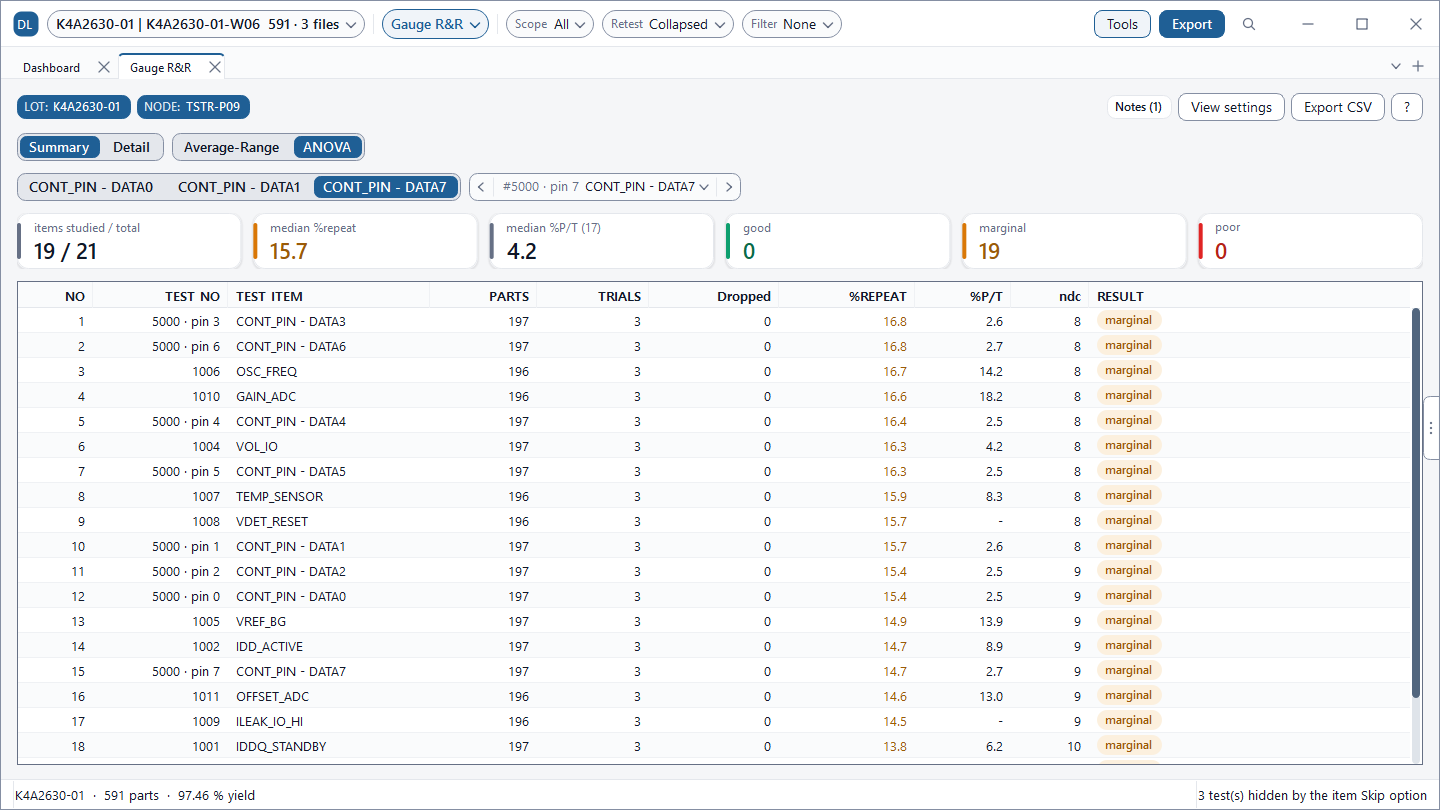The width and height of the screenshot is (1440, 810).
Task: Open the help question mark button
Action: coord(1407,107)
